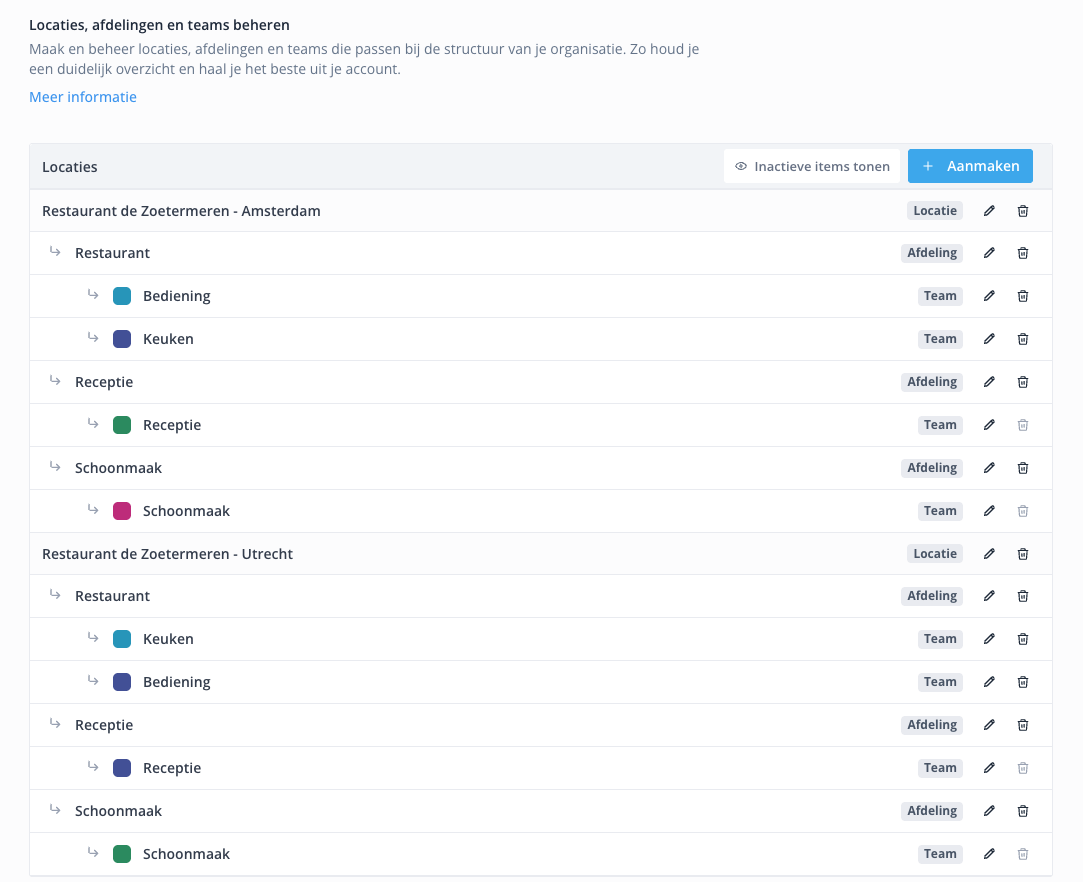Screen dimensions: 1083x882
Task: Click pencil icon for Amsterdam Bediening team
Action: pos(989,296)
